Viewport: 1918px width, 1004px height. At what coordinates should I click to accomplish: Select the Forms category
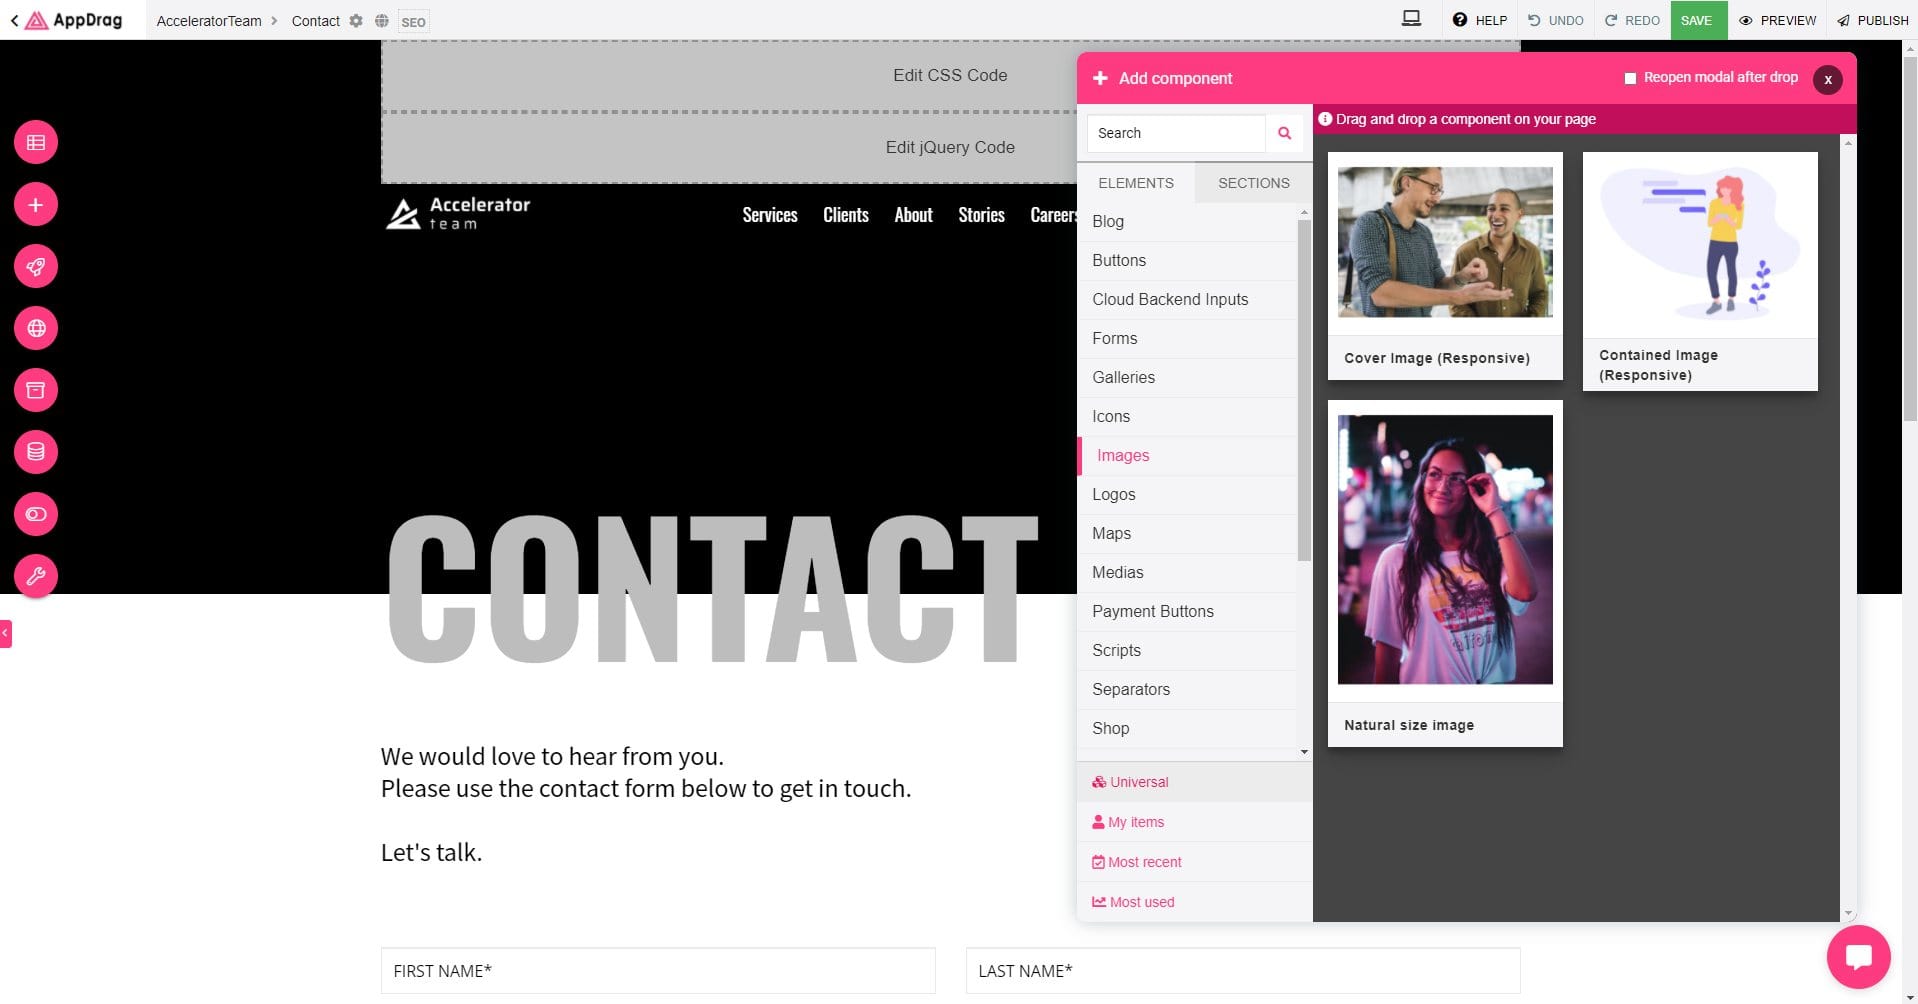click(1187, 339)
